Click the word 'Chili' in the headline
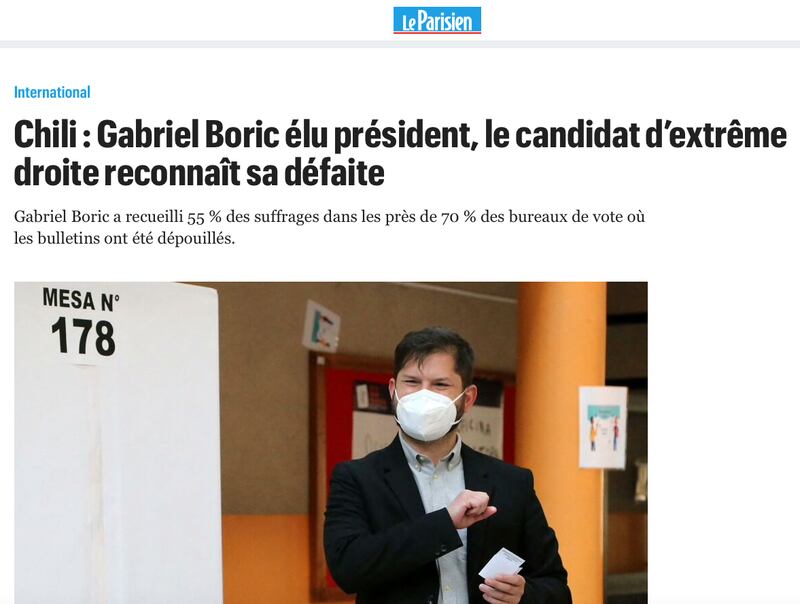The height and width of the screenshot is (604, 800). coord(45,135)
